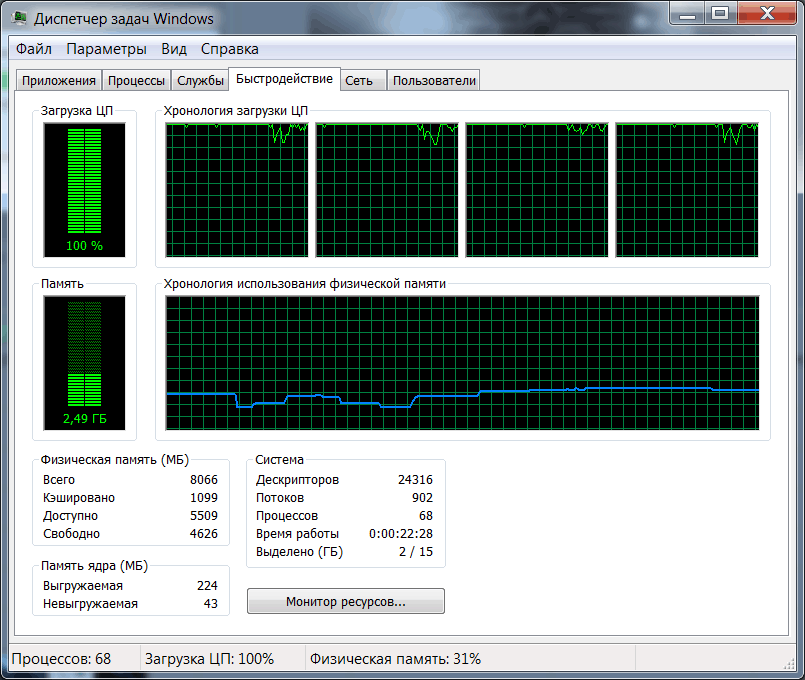Click the Память ядра (МБ) group label
Viewport: 805px width, 680px height.
[94, 566]
